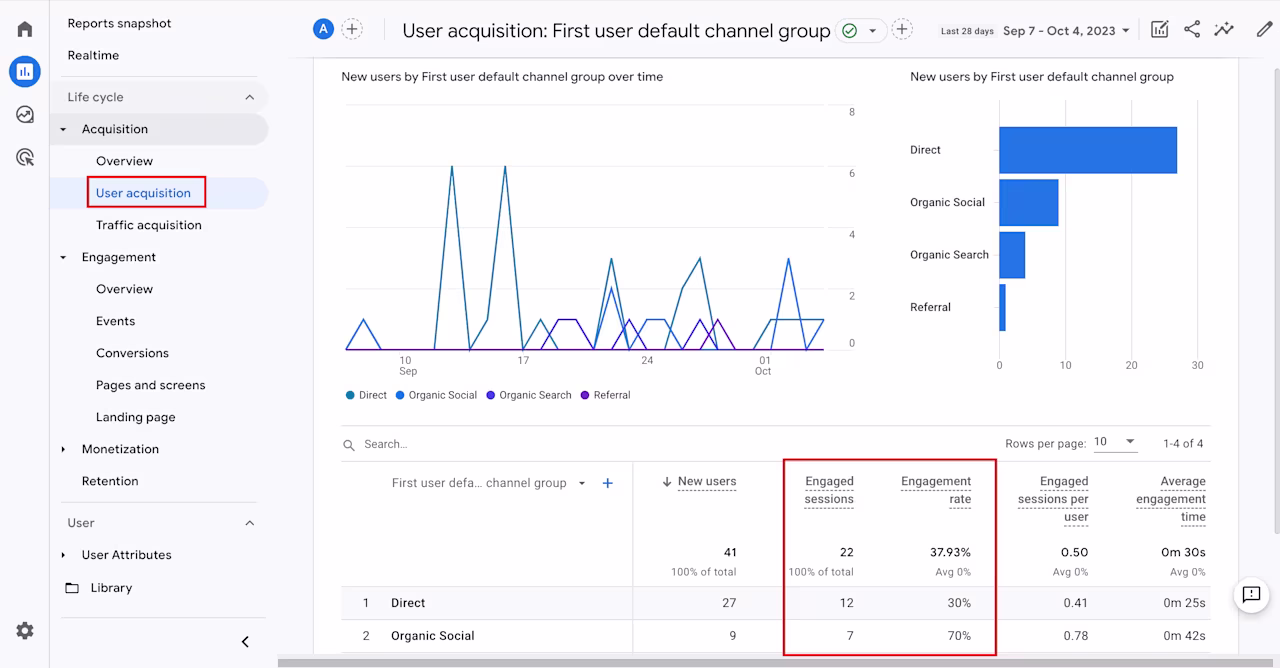Viewport: 1280px width, 668px height.
Task: Open the Rows per page dropdown
Action: (x=1116, y=442)
